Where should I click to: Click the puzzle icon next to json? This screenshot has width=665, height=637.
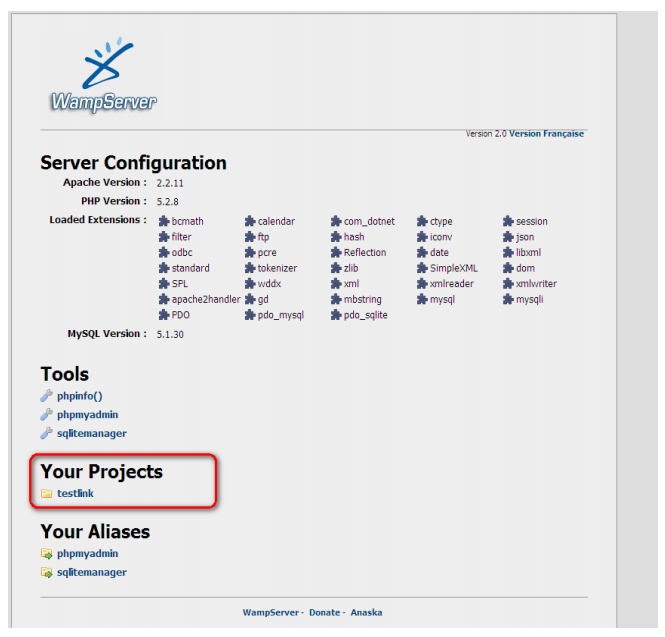click(x=509, y=237)
